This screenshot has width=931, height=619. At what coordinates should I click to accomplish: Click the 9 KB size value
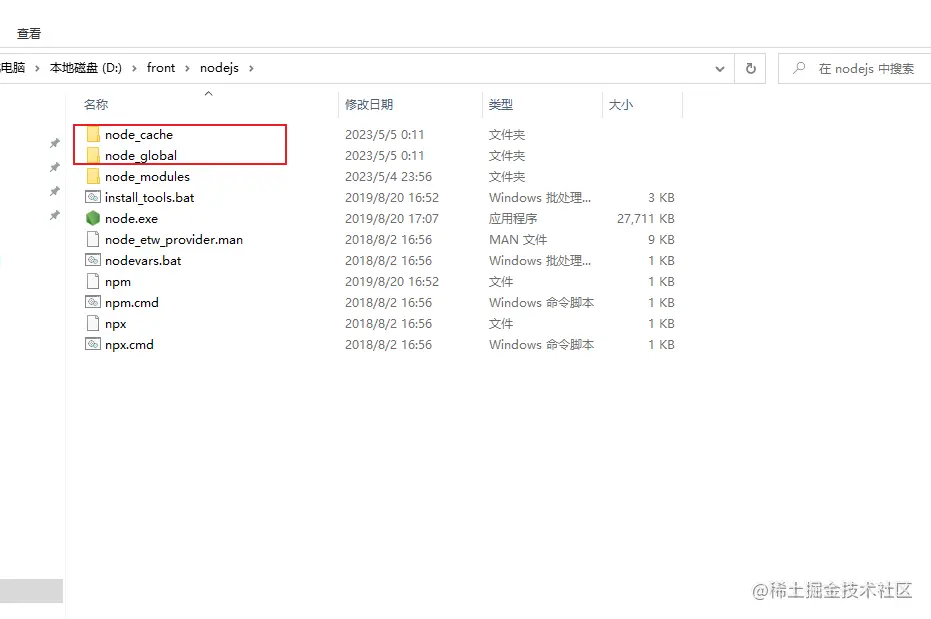661,240
